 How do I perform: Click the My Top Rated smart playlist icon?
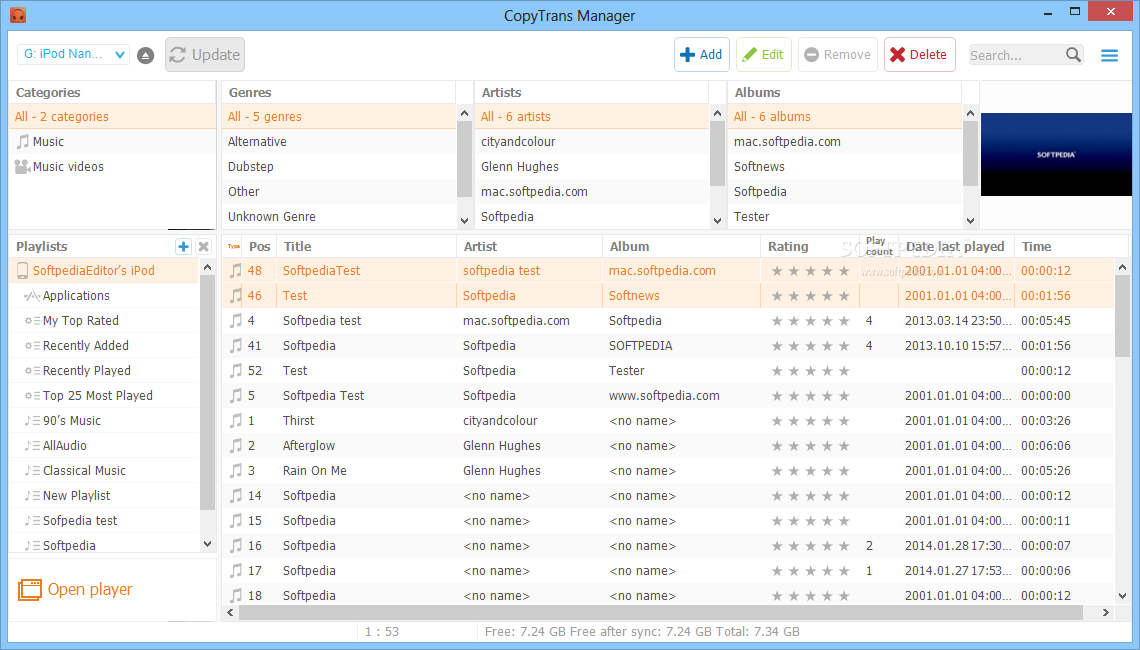click(32, 321)
